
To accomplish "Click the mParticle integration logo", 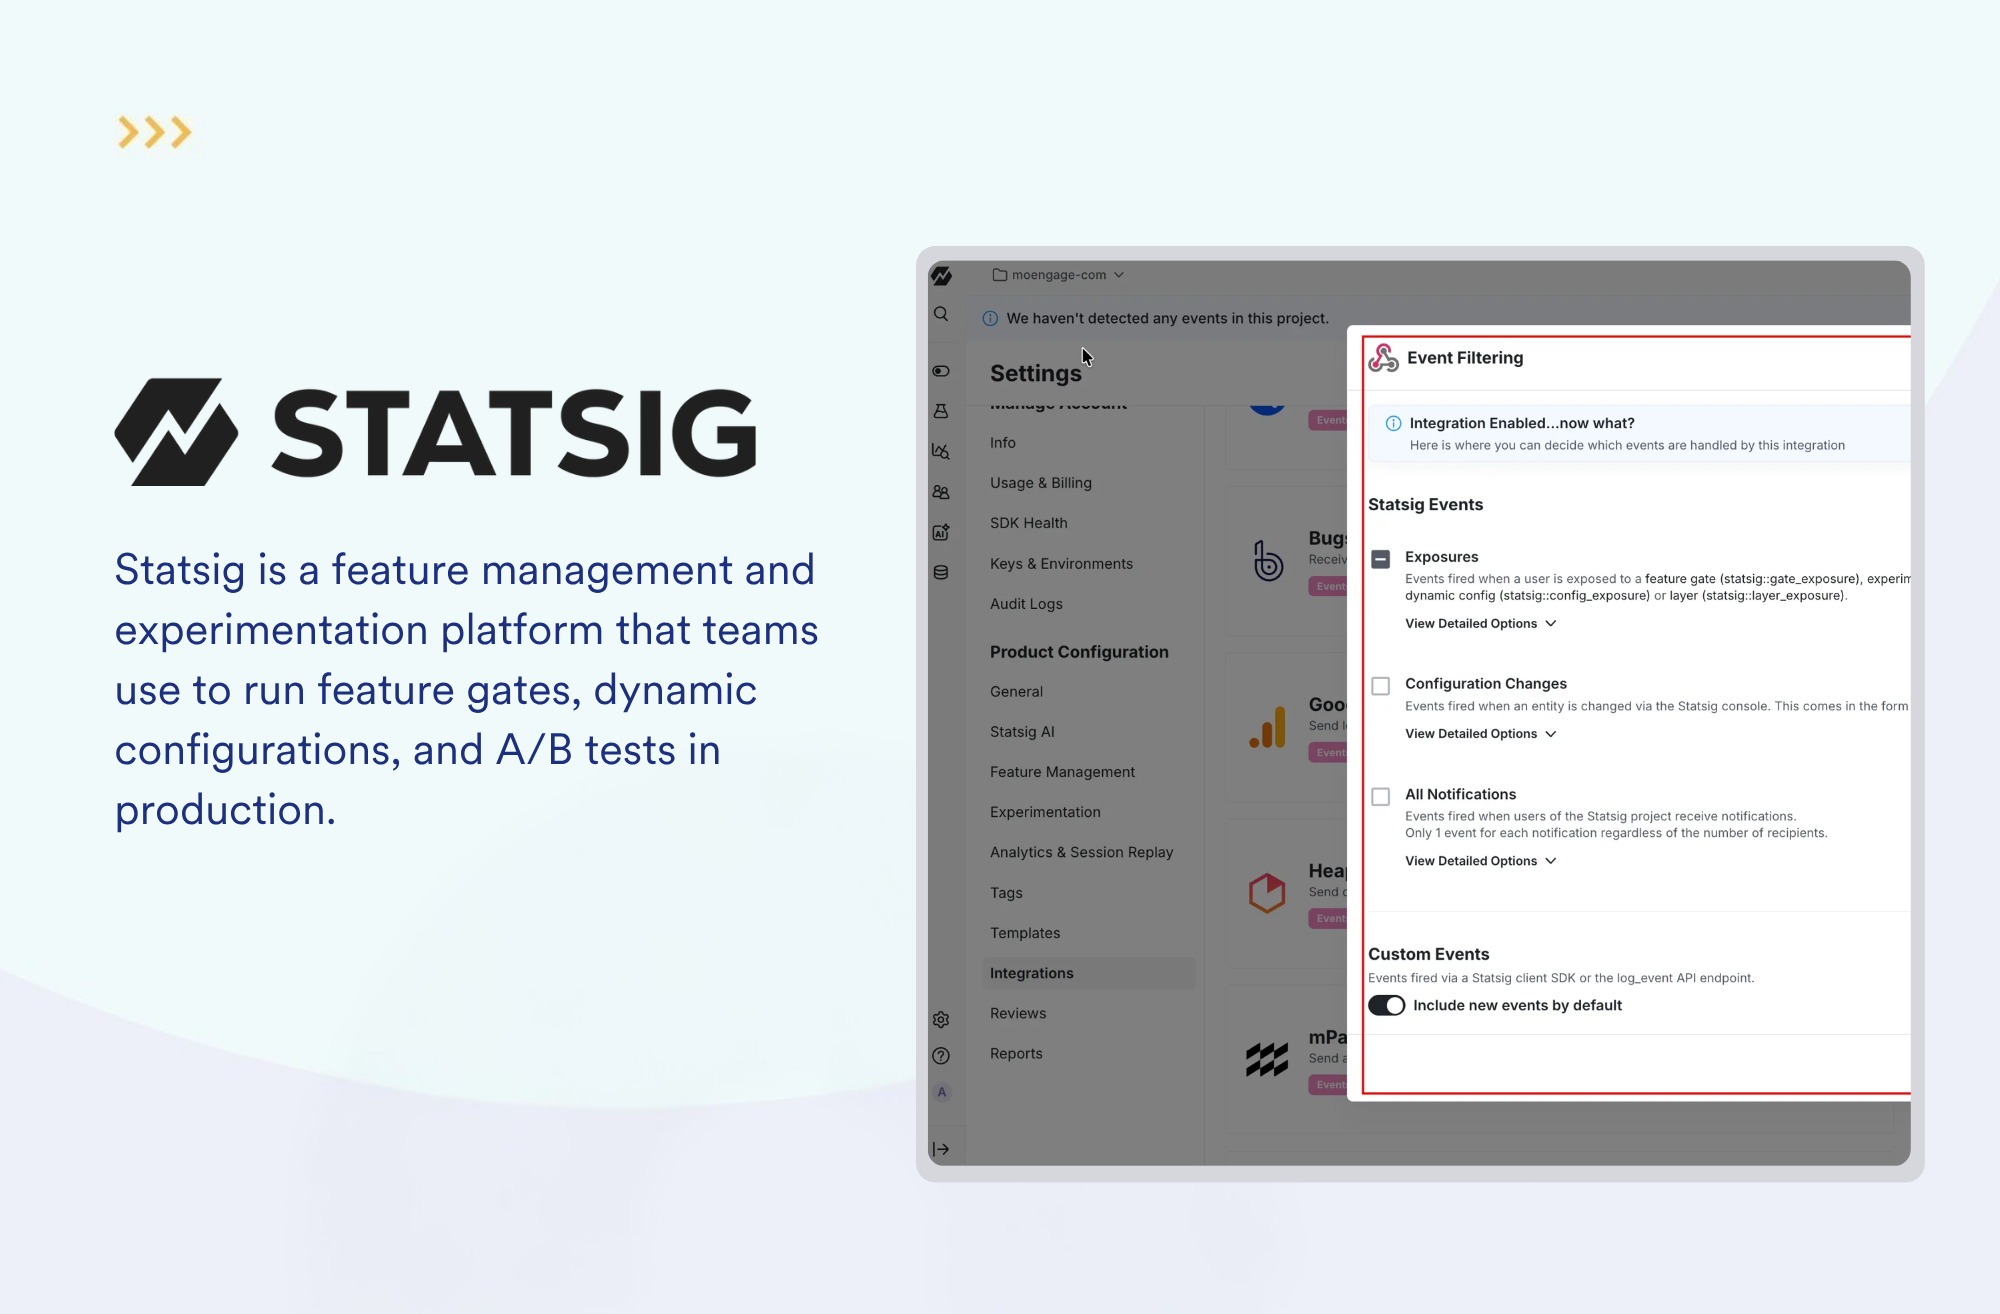I will tap(1267, 1059).
